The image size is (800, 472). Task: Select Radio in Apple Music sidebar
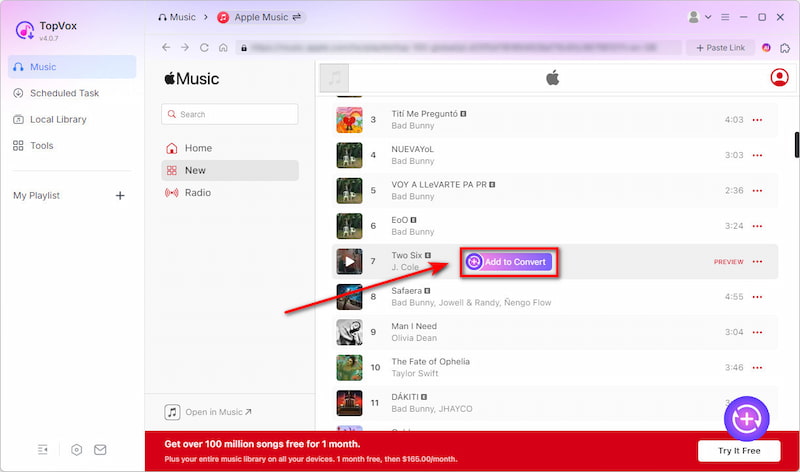[x=197, y=192]
